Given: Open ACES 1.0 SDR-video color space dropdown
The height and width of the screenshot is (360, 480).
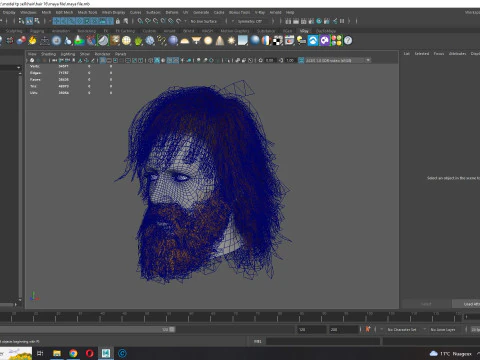Looking at the screenshot, I should click(x=338, y=60).
